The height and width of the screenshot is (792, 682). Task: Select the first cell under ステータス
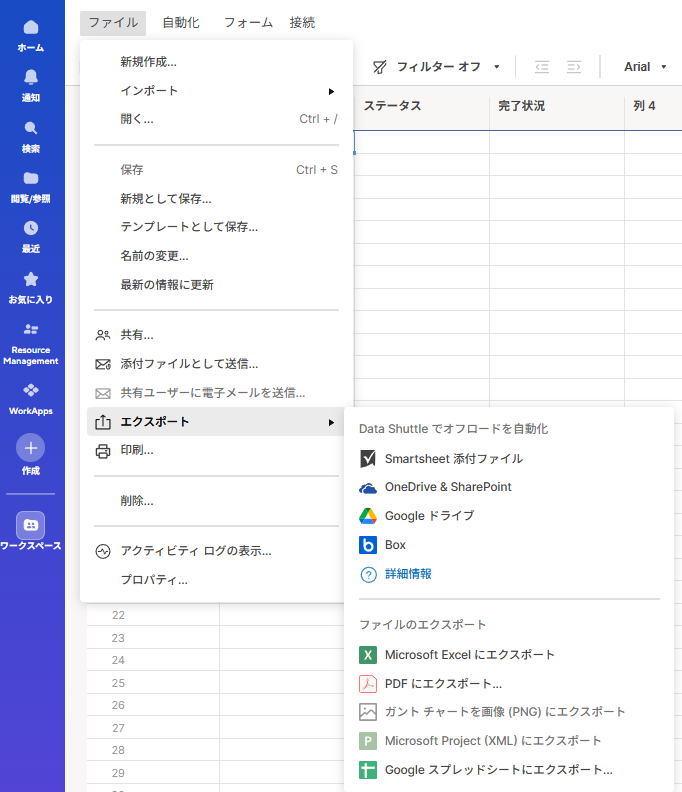click(x=422, y=142)
